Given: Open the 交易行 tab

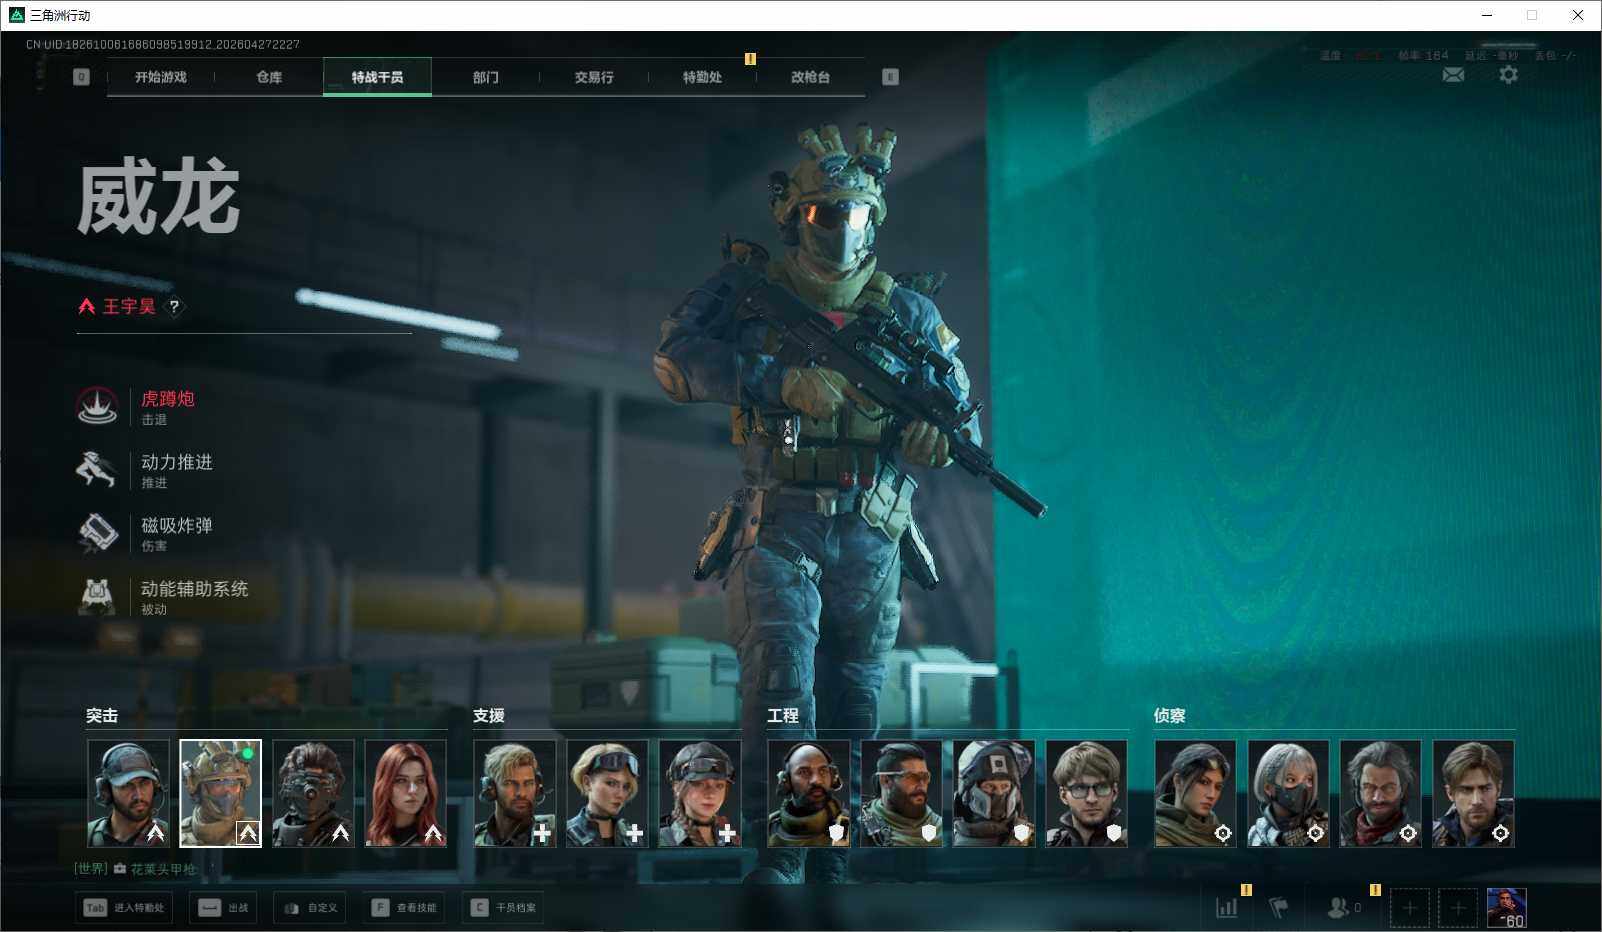Looking at the screenshot, I should coord(594,77).
